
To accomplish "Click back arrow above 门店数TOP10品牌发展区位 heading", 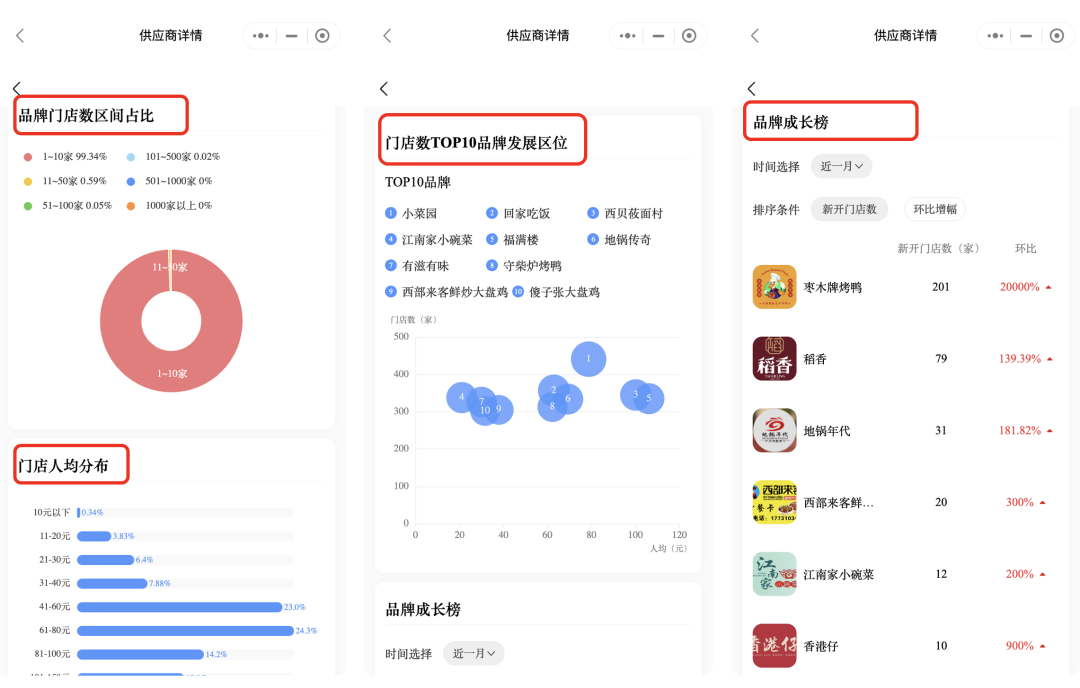I will coord(384,89).
